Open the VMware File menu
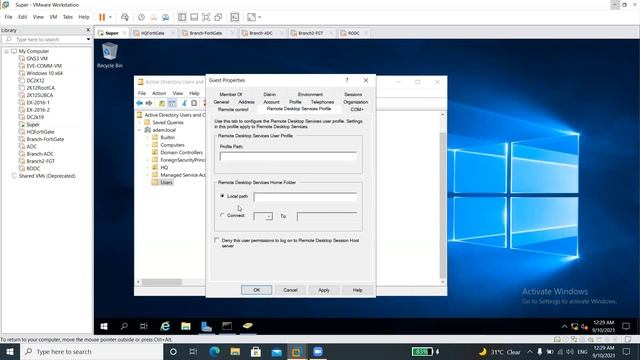Image resolution: width=640 pixels, height=360 pixels. [x=8, y=17]
